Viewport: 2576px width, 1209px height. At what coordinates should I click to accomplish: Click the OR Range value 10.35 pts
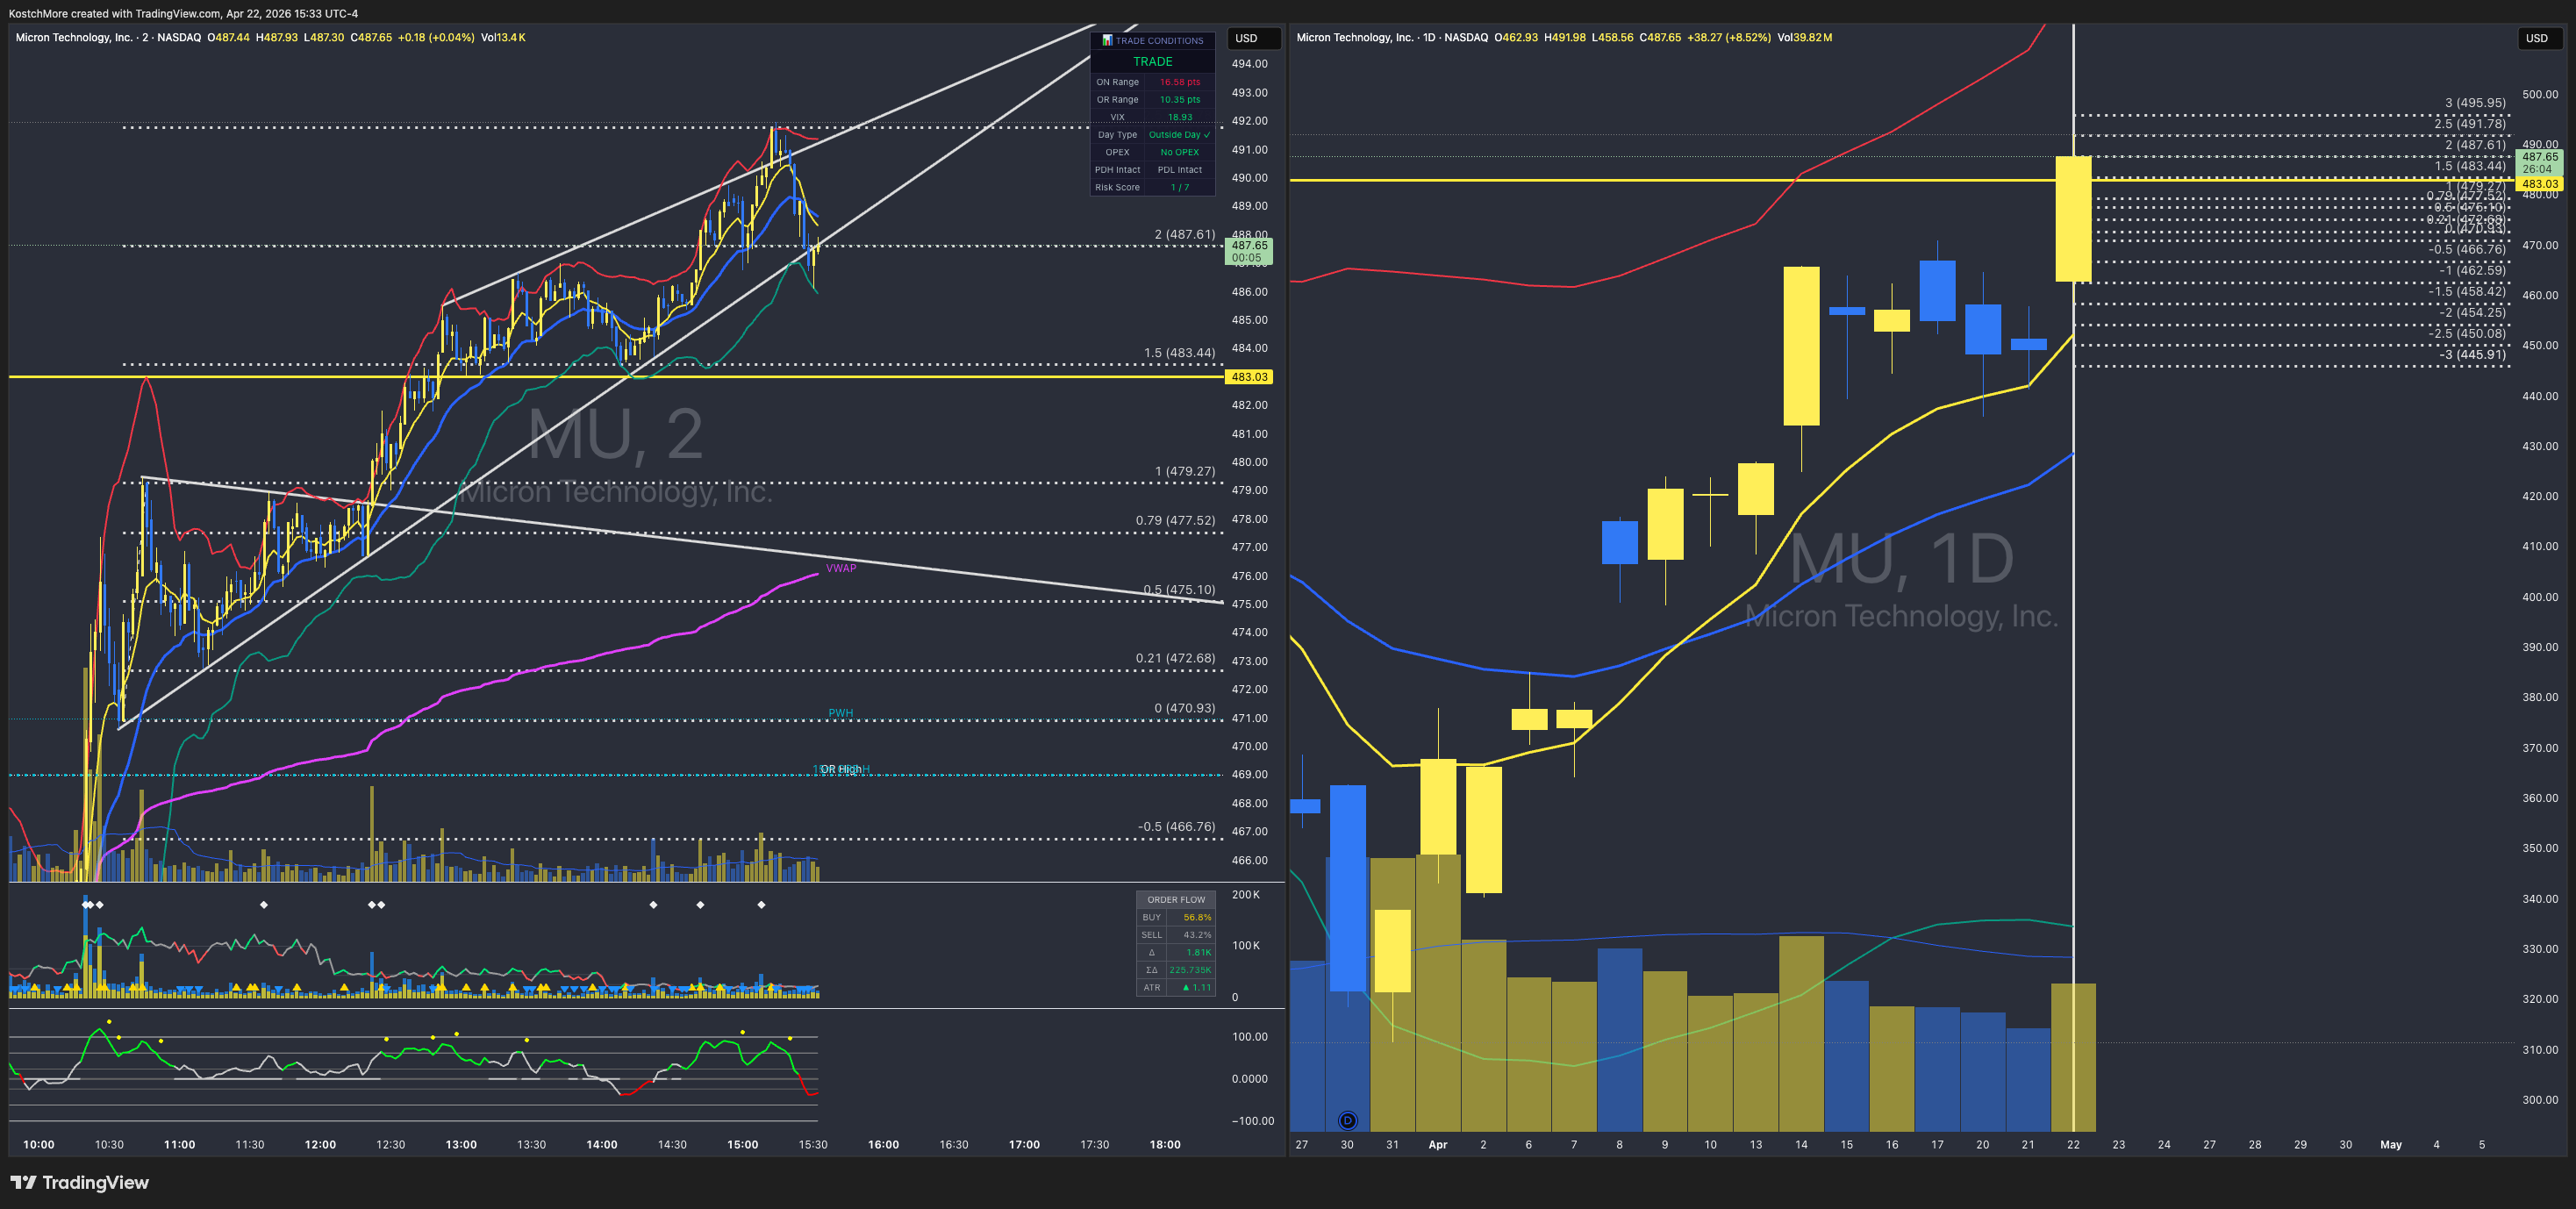click(x=1180, y=100)
